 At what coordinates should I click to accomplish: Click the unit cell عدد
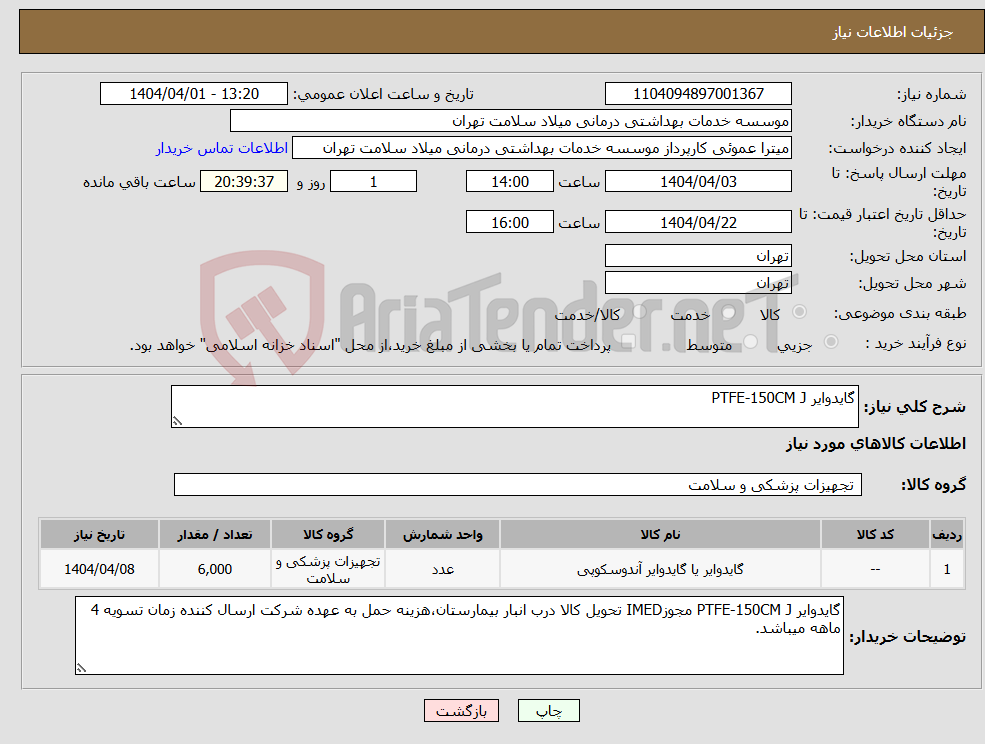click(x=442, y=569)
